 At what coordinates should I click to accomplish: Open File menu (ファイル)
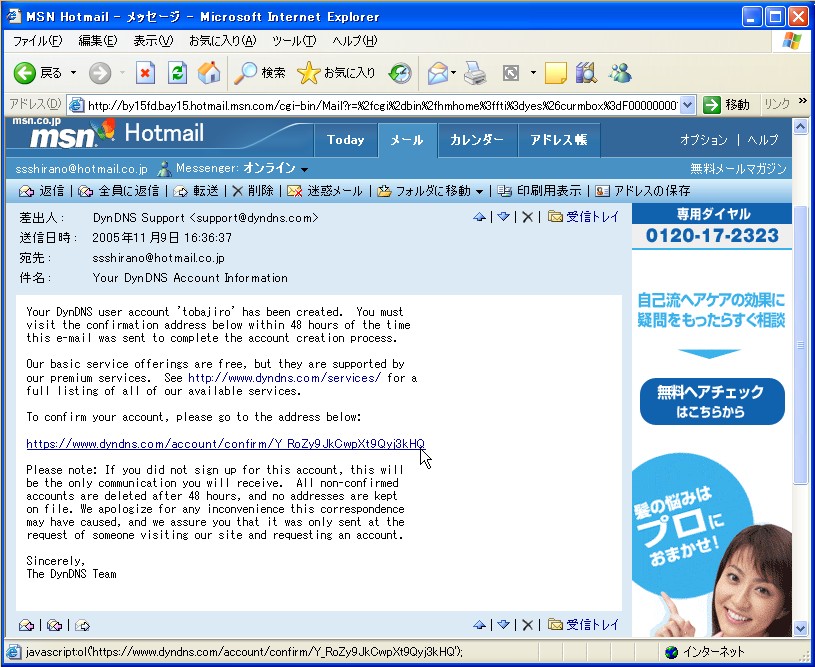click(x=37, y=41)
